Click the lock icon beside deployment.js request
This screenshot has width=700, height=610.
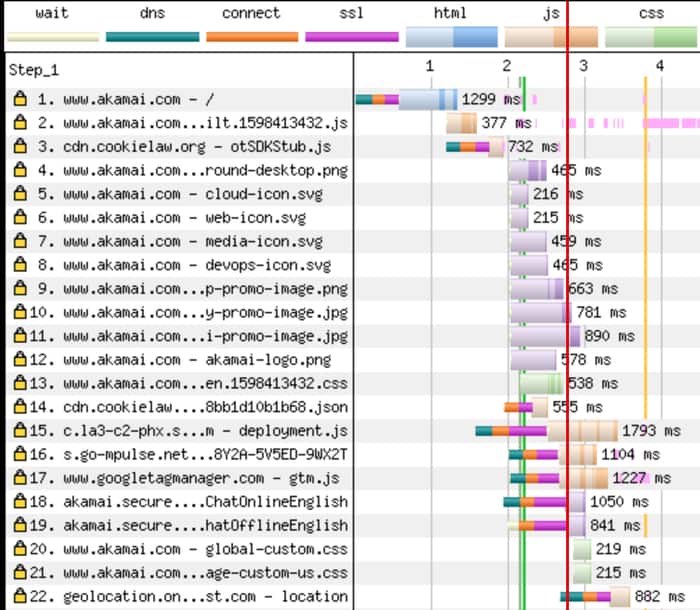[20, 430]
